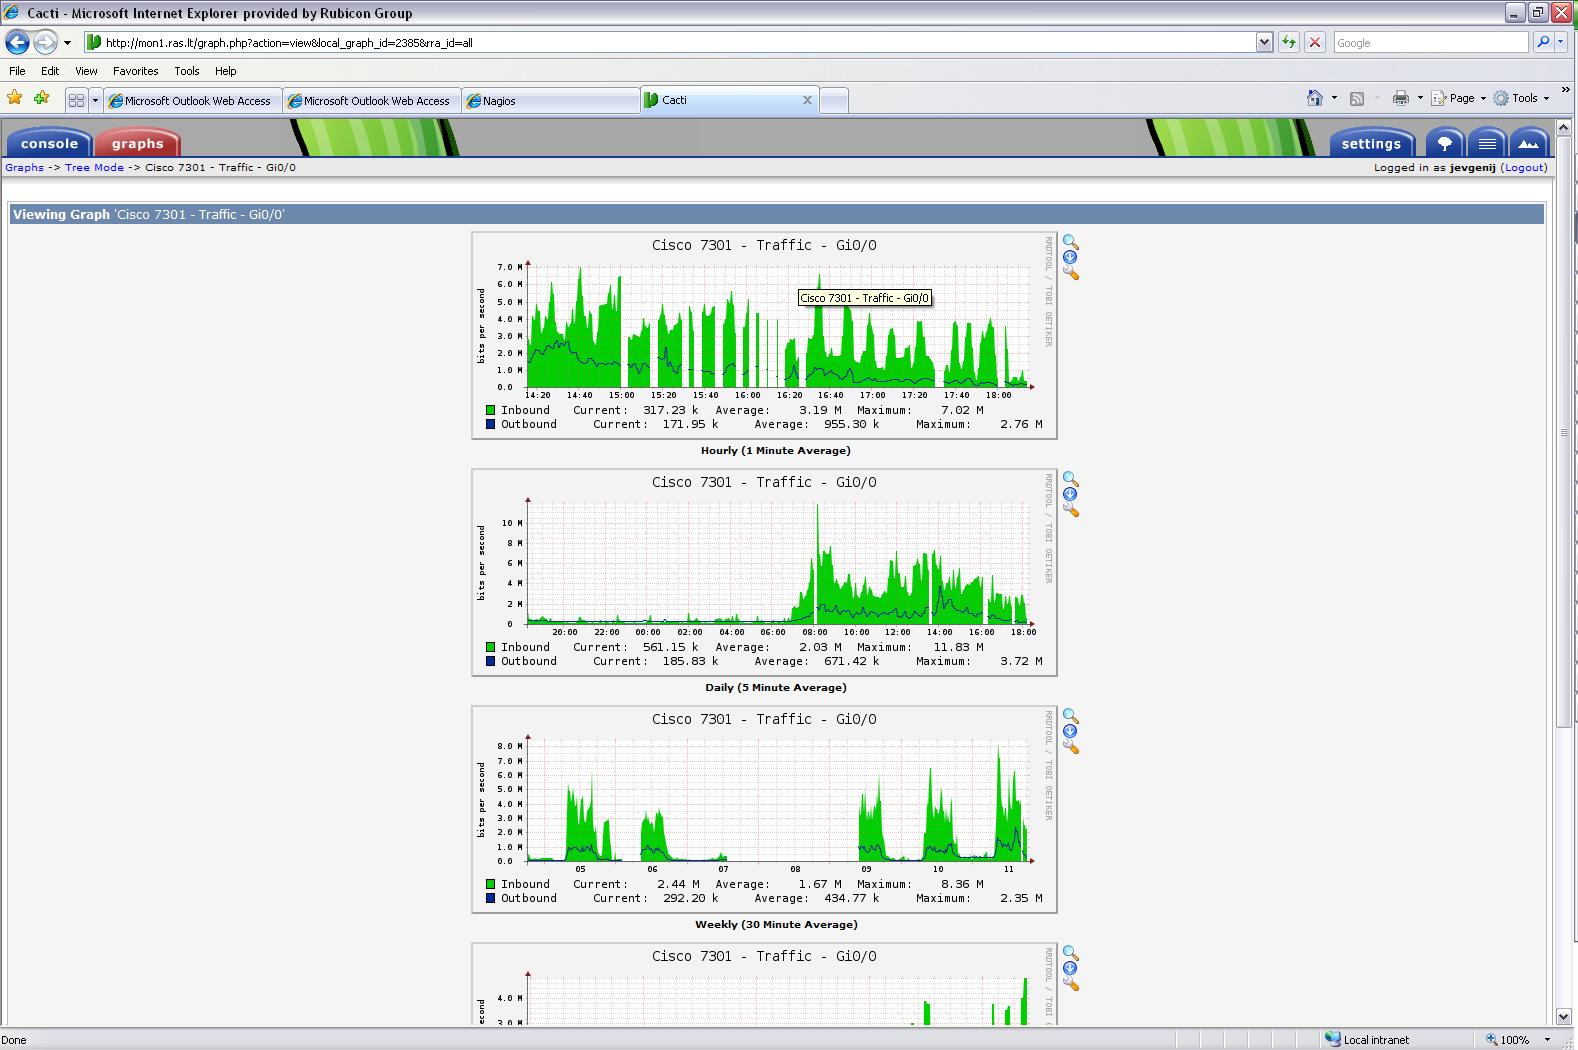The height and width of the screenshot is (1050, 1578).
Task: Open graph properties wrench for Weekly graph
Action: 1071,746
